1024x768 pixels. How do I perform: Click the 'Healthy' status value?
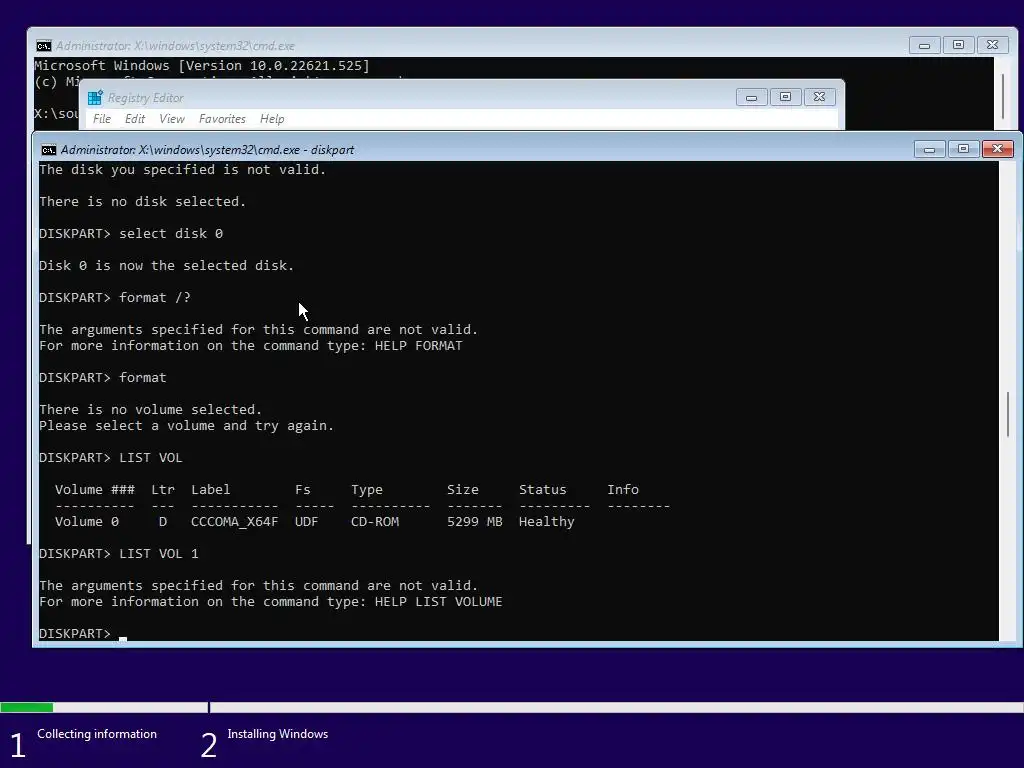[x=547, y=522]
